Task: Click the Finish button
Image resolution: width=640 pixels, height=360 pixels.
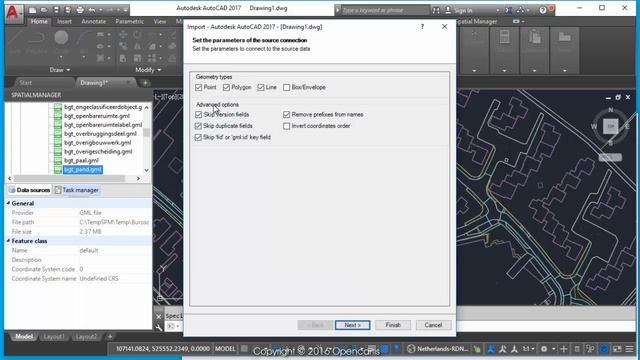Action: [x=393, y=325]
